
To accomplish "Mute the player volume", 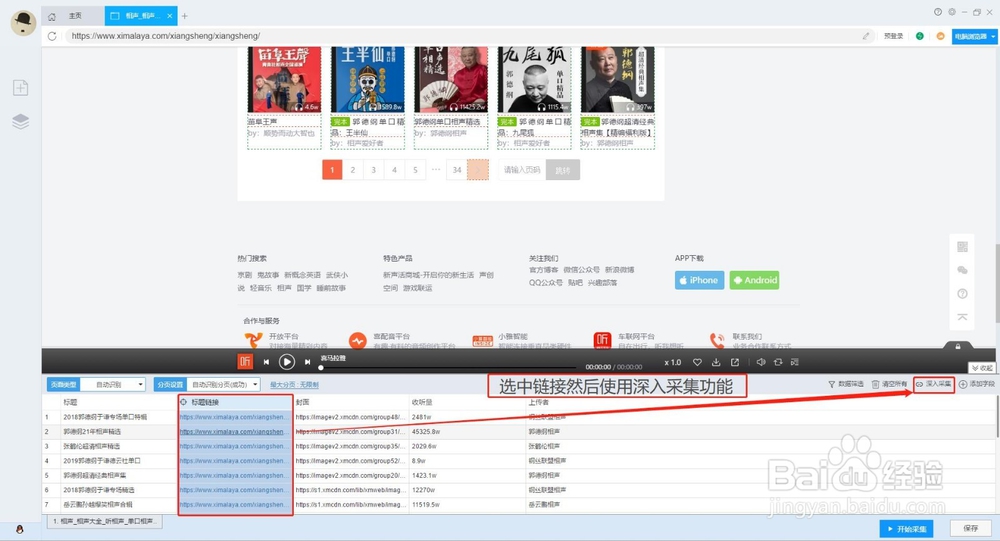I will pyautogui.click(x=760, y=362).
